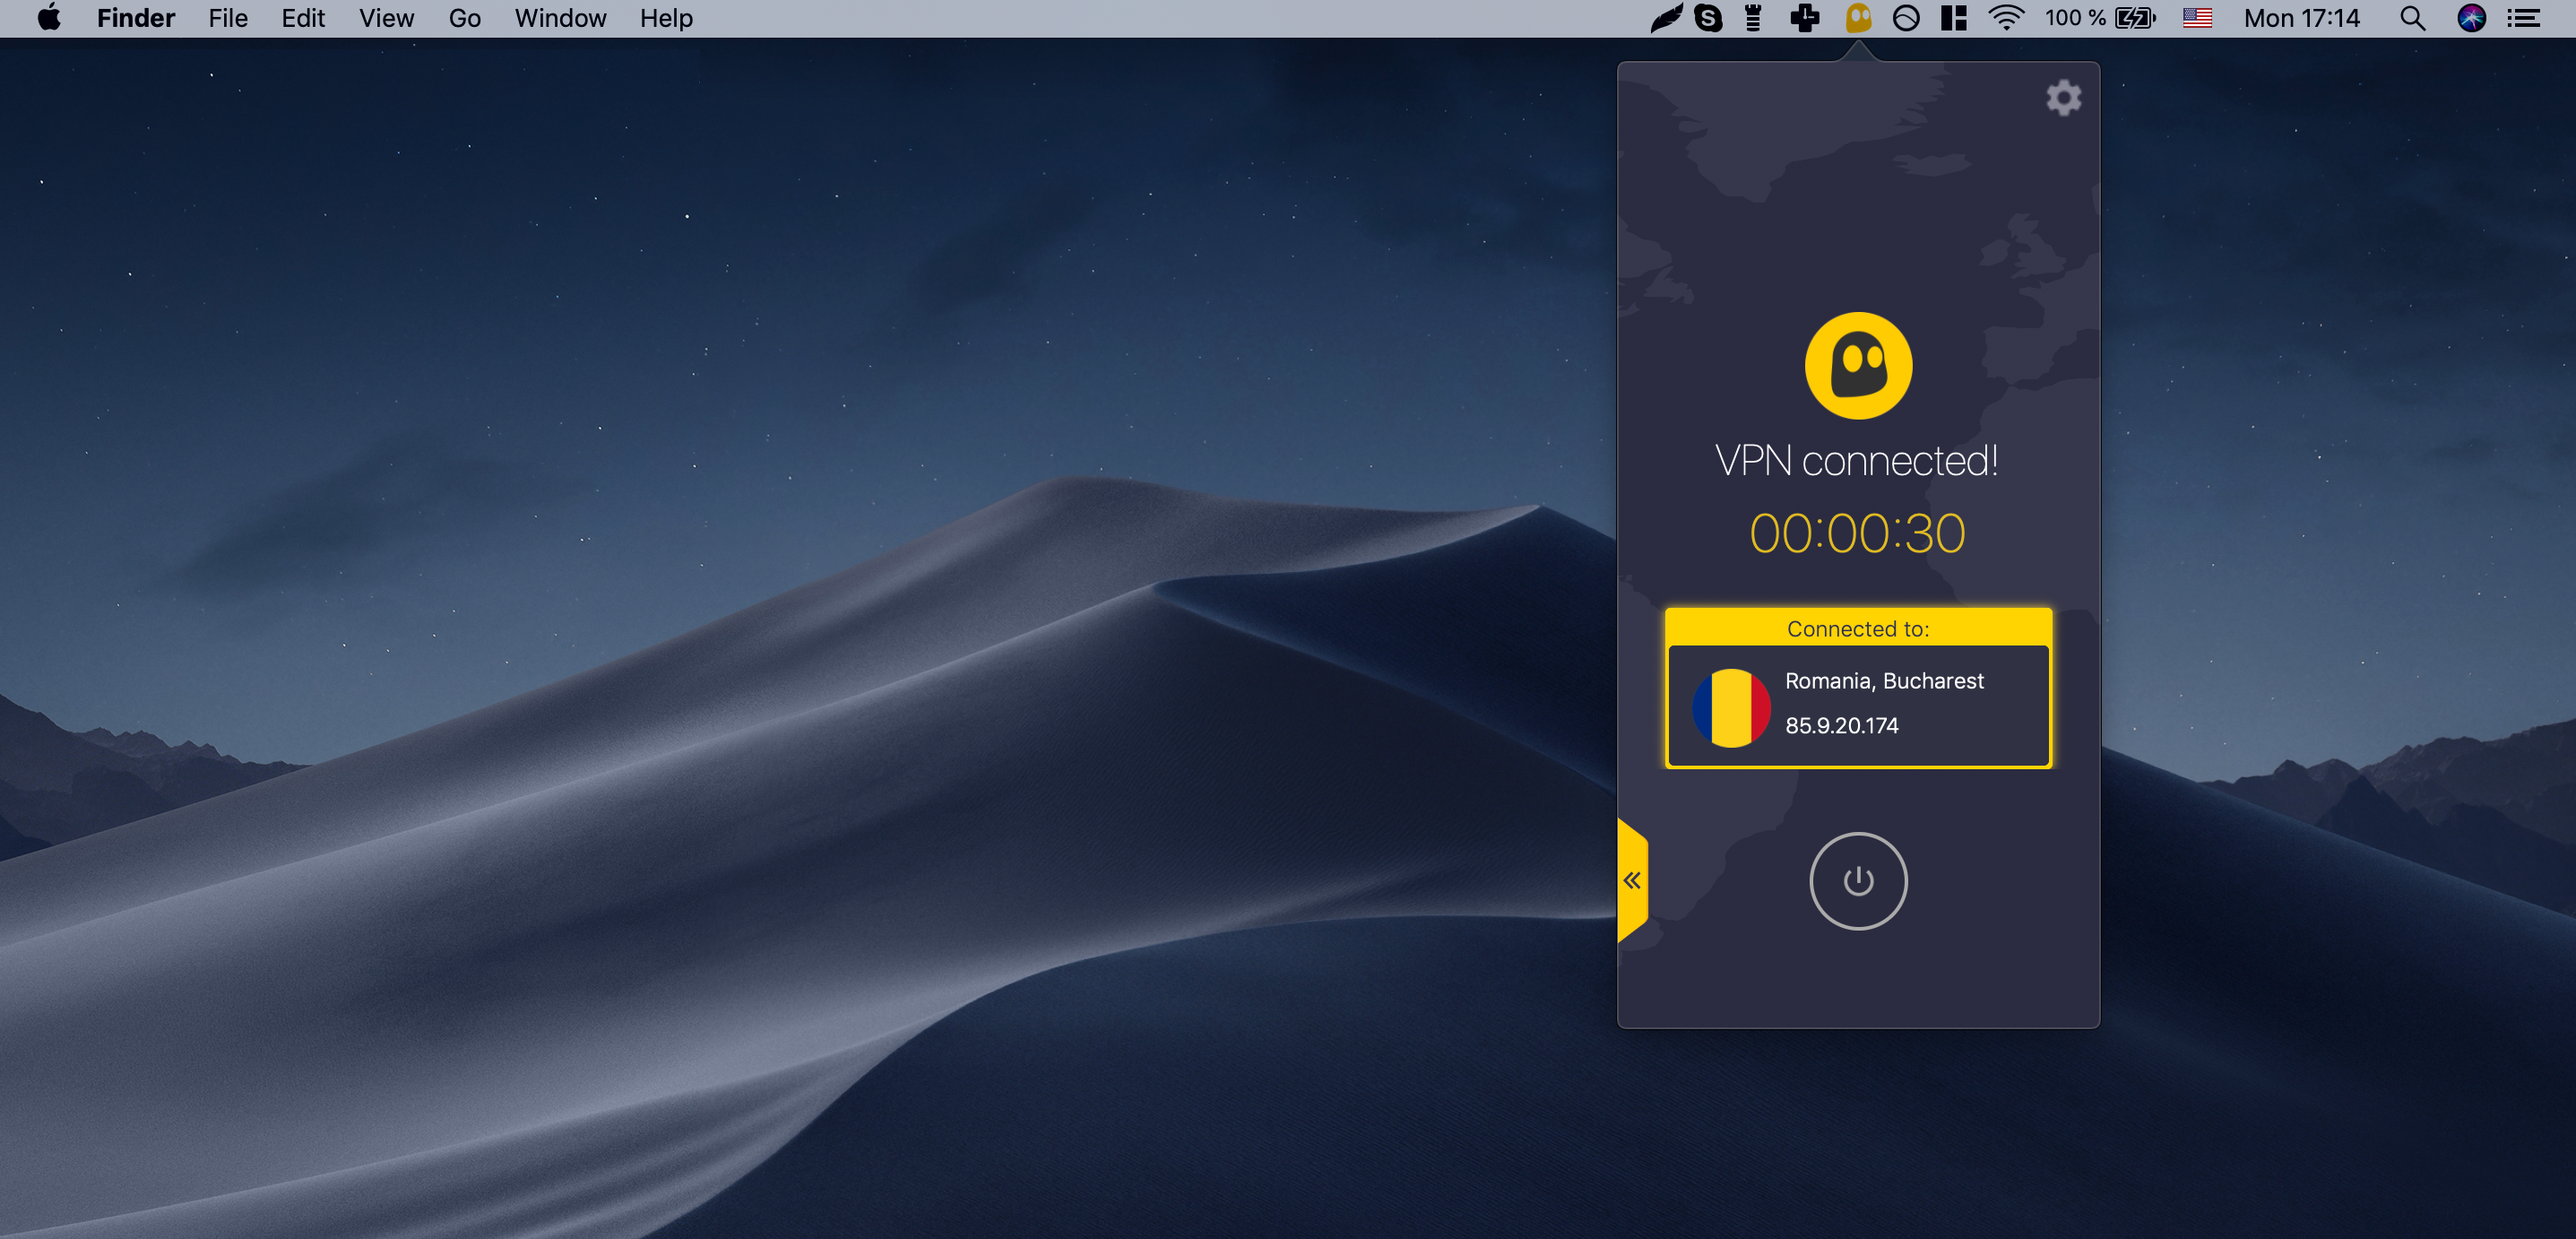Open the Wi-Fi status menu
2576x1239 pixels.
[x=2006, y=18]
